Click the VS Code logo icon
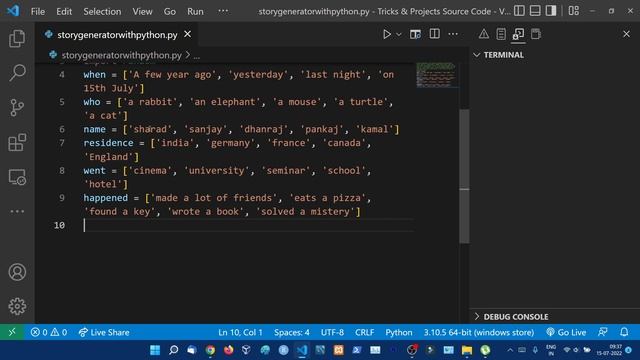 pos(13,11)
